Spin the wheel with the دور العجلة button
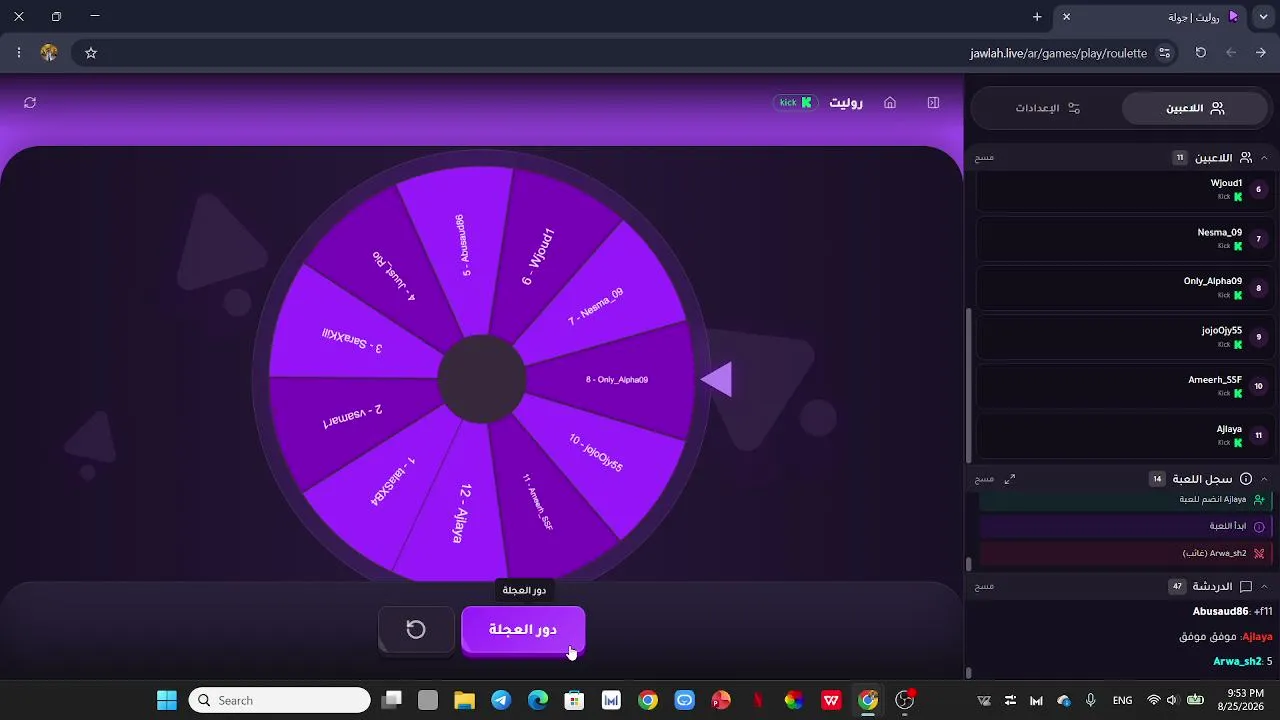Viewport: 1280px width, 720px height. click(x=523, y=629)
